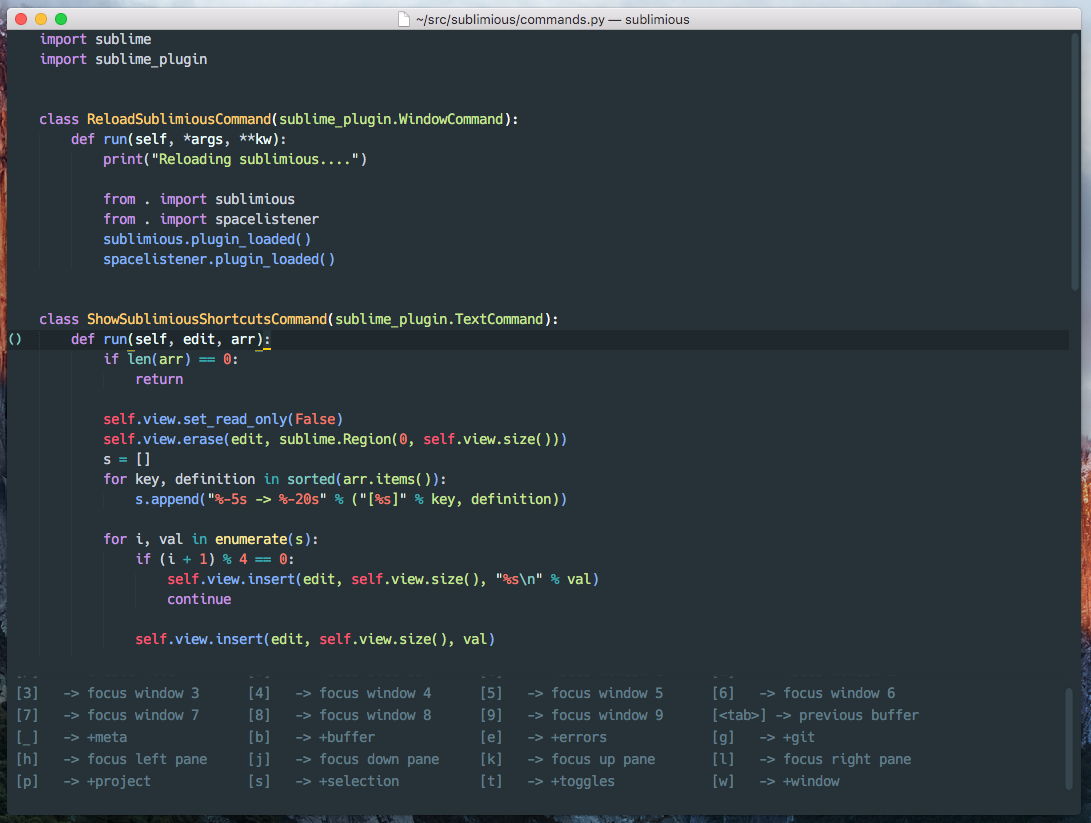Click the shortcuts panel scrollbar
The width and height of the screenshot is (1091, 823).
pos(1069,738)
